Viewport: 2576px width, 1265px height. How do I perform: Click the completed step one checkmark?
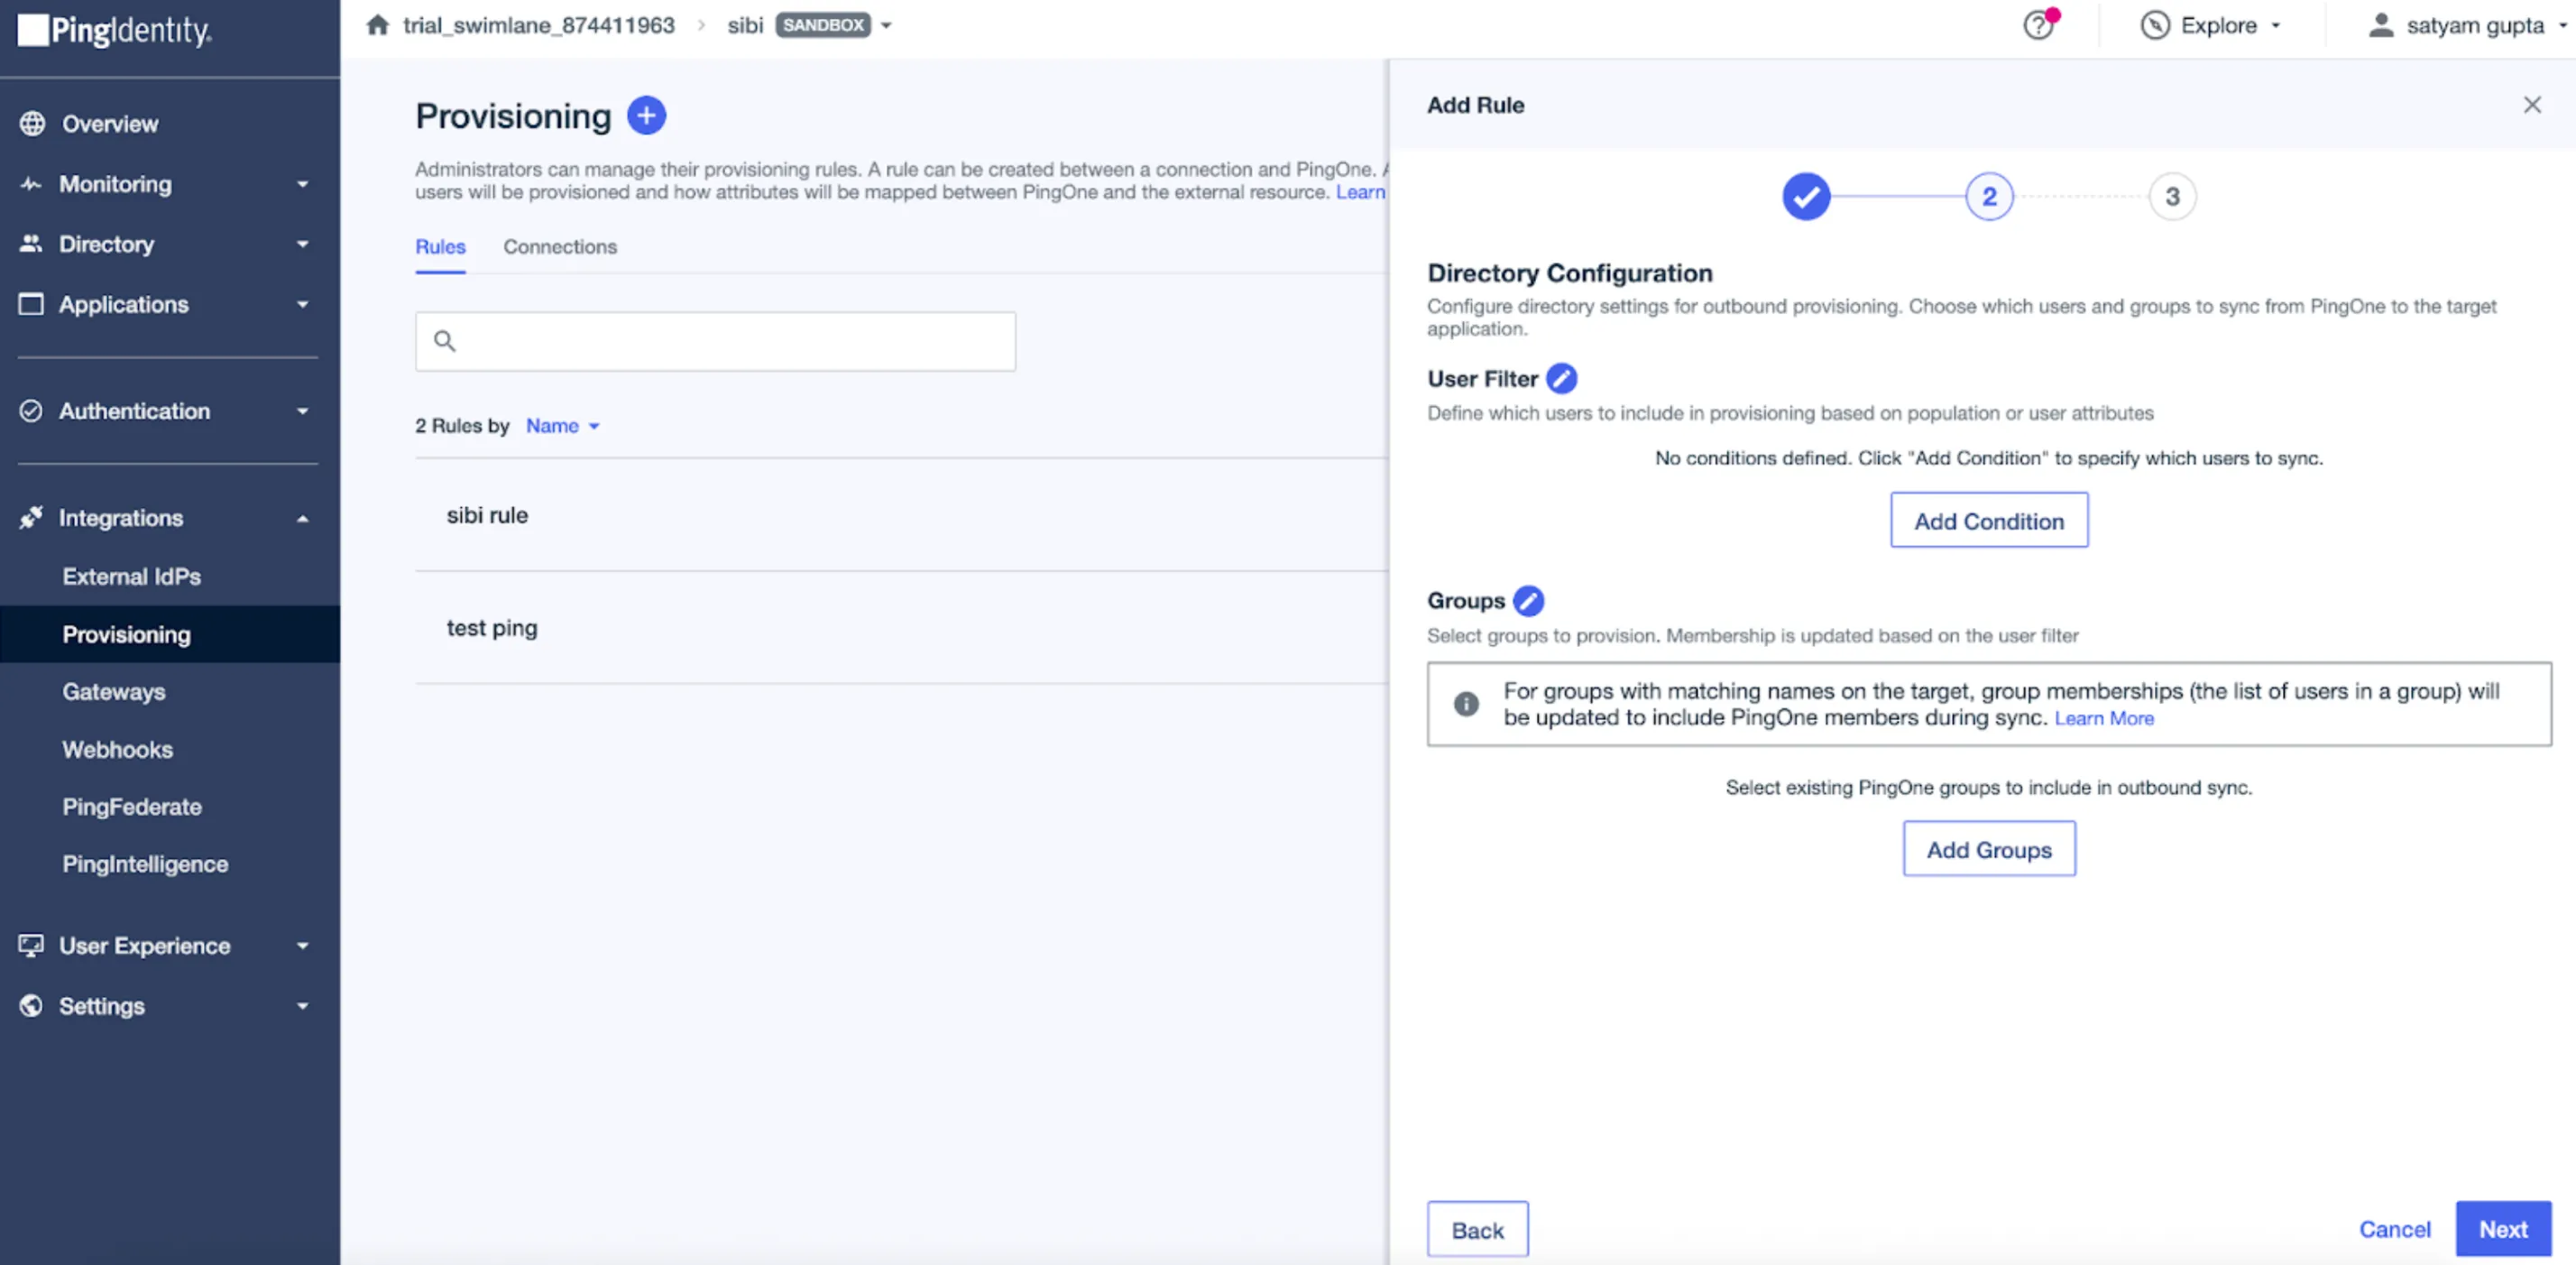pyautogui.click(x=1806, y=197)
